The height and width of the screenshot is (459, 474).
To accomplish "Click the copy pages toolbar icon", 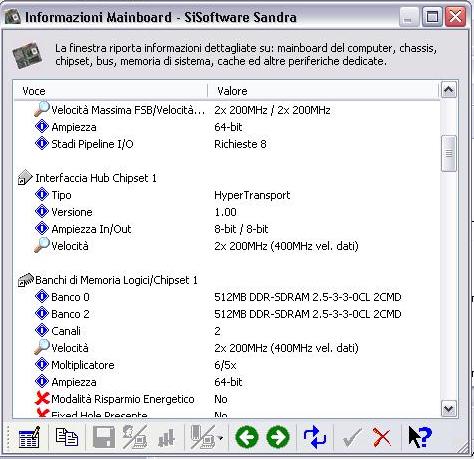I will coord(67,437).
